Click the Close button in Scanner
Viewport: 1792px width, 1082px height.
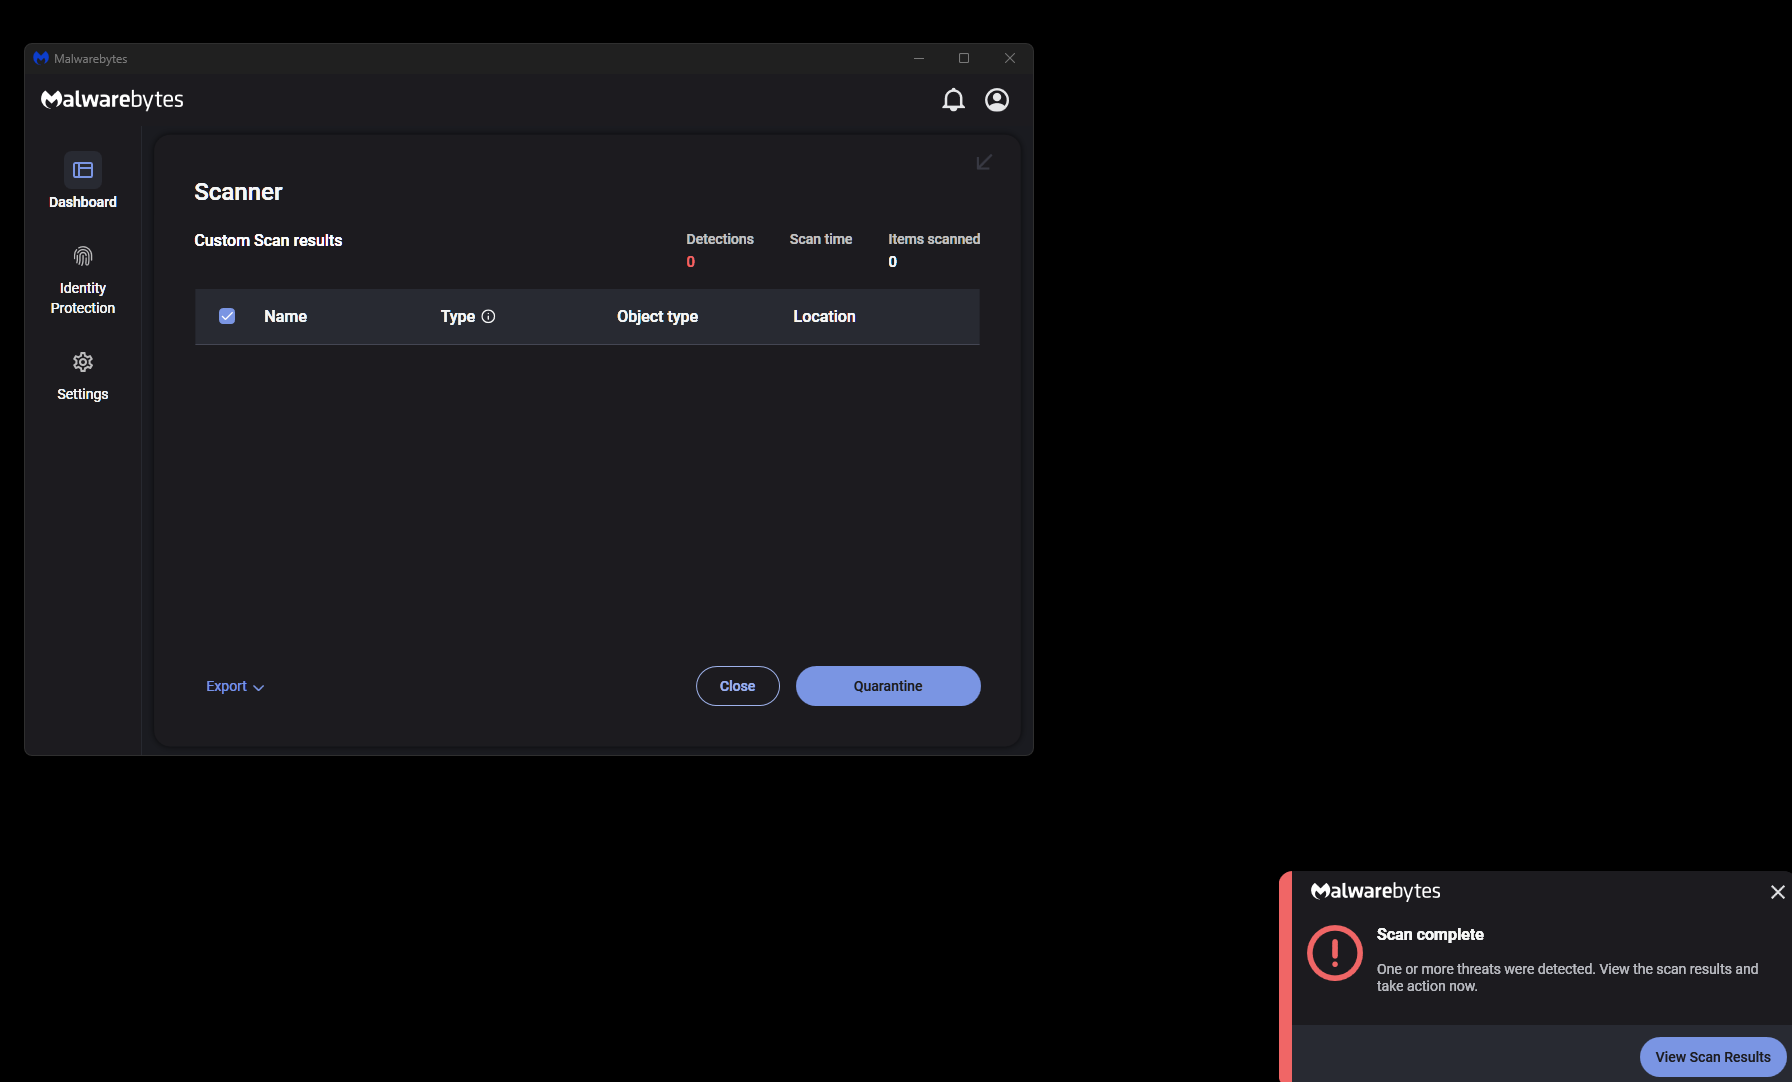738,686
